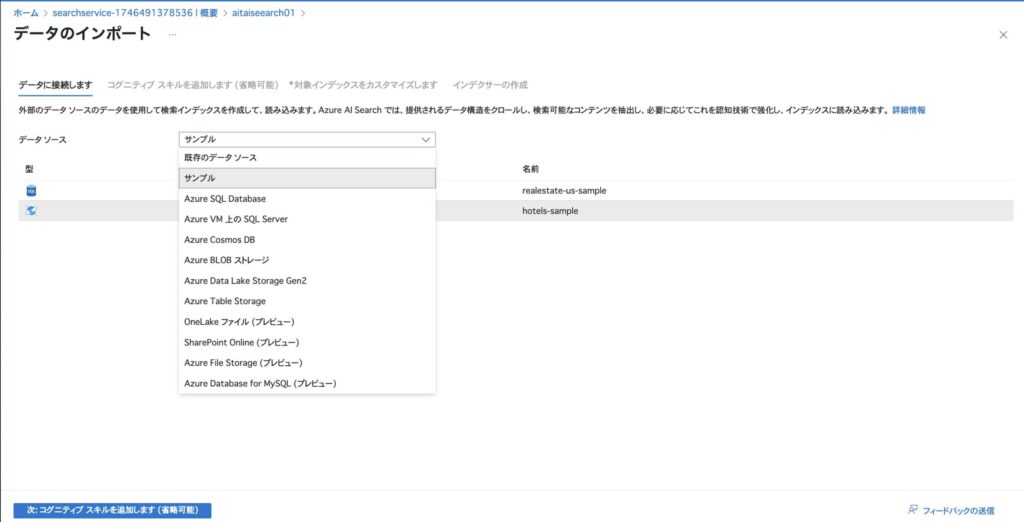
Task: Choose Azure Cosmos DB option
Action: pyautogui.click(x=307, y=240)
